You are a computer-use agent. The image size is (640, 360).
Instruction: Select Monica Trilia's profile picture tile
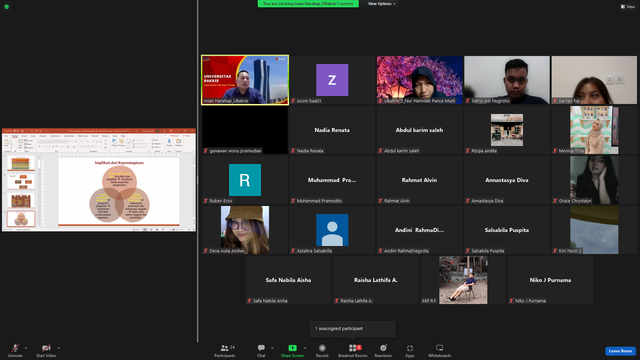[594, 130]
